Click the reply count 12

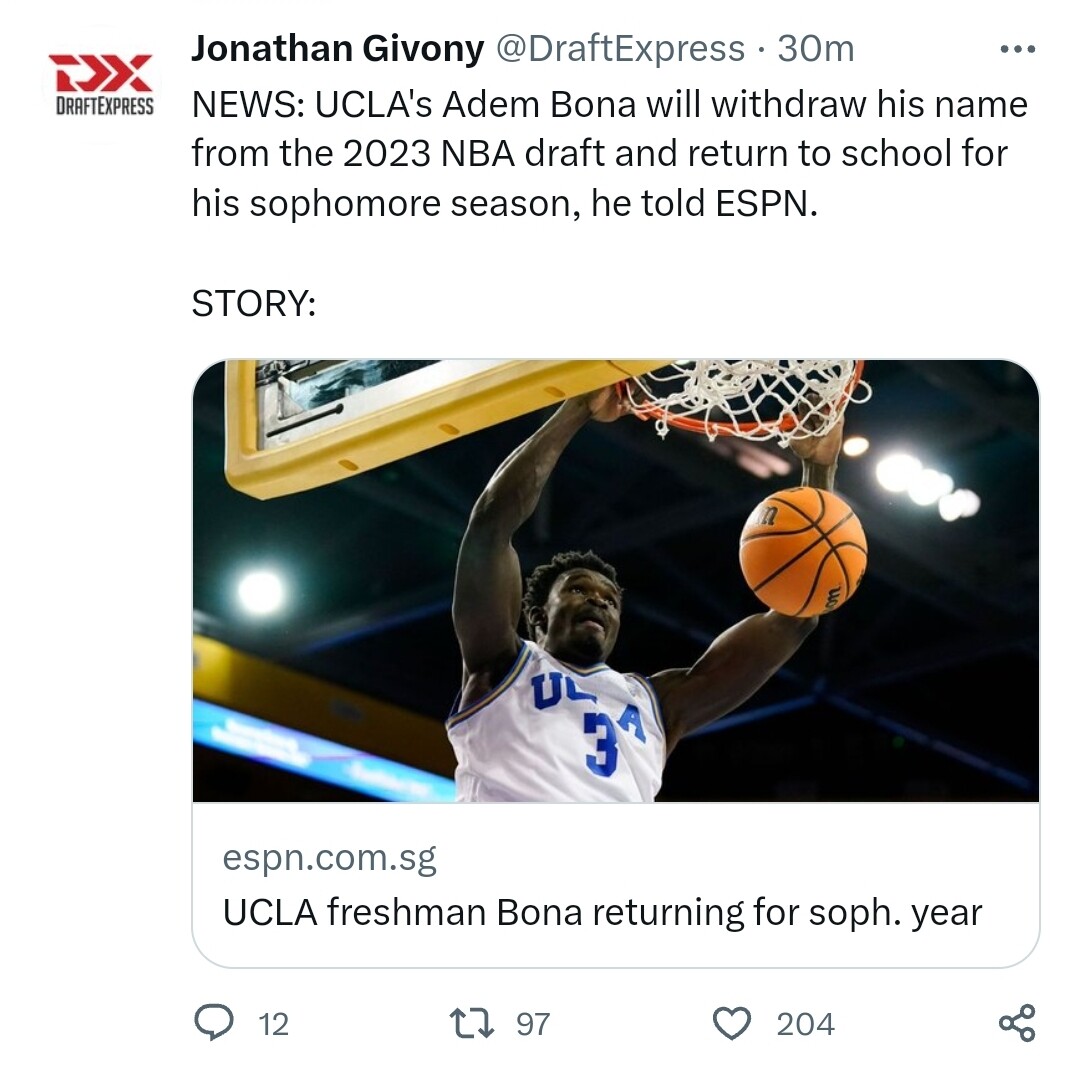273,1024
